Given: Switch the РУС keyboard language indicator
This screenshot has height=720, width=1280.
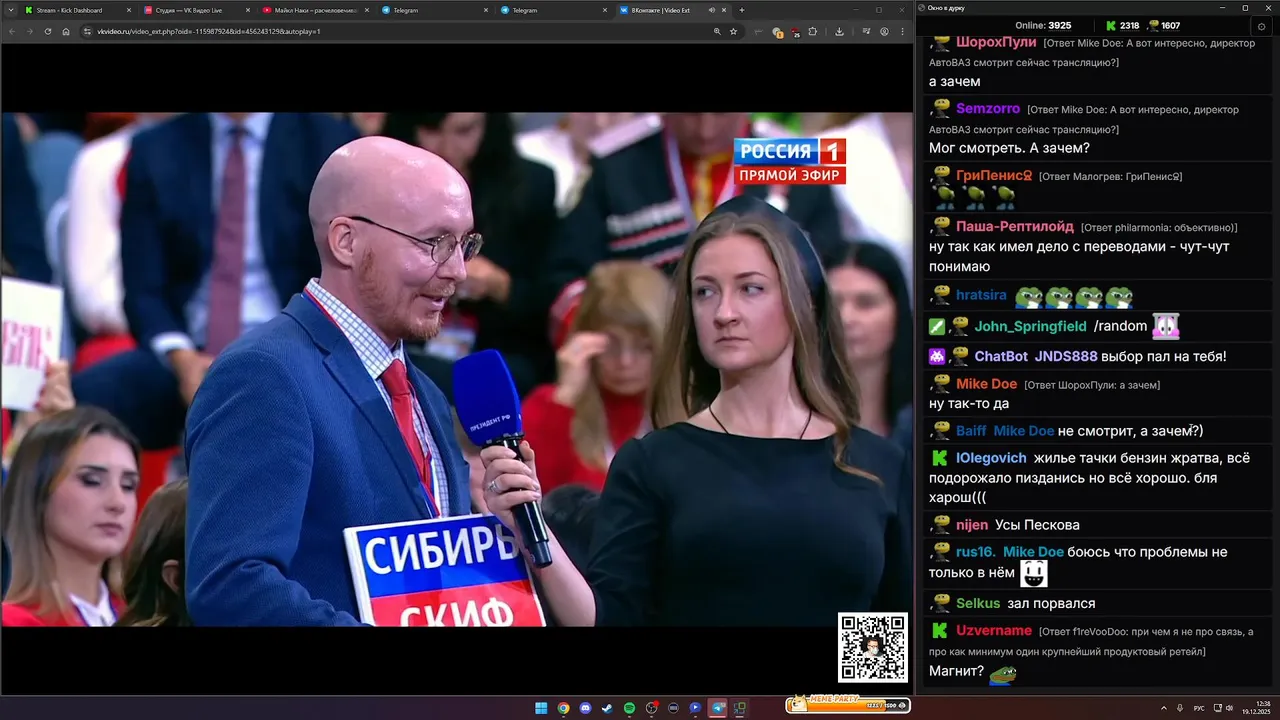Looking at the screenshot, I should tap(1199, 708).
